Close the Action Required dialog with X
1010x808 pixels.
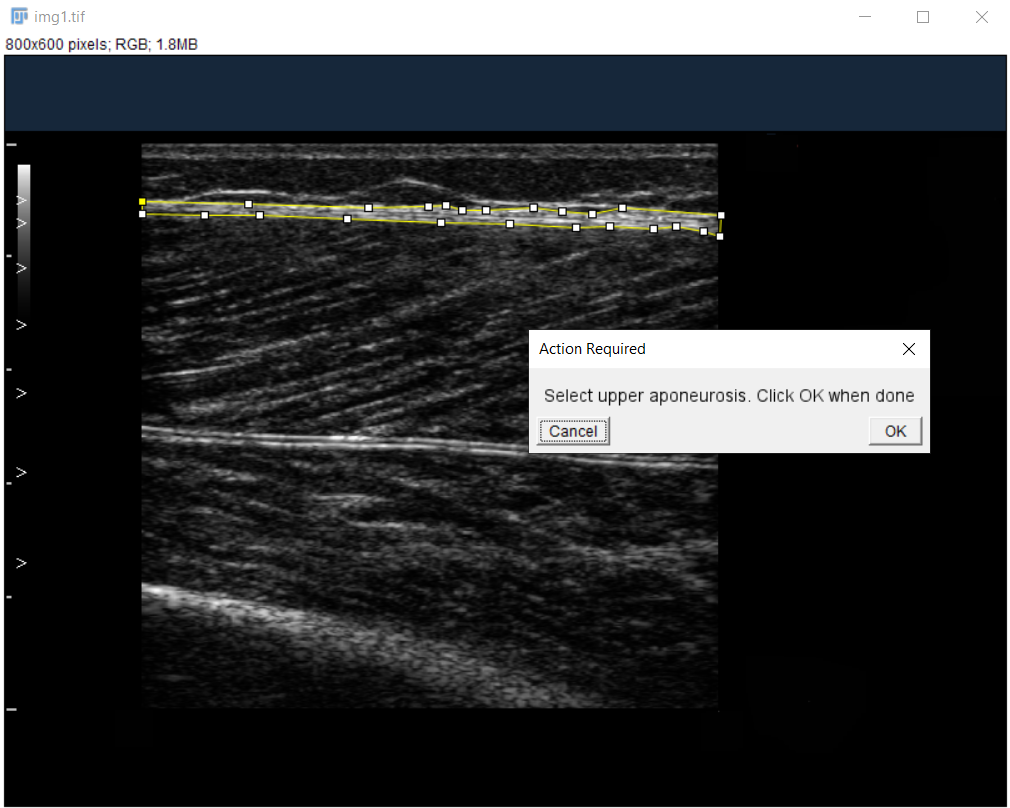pyautogui.click(x=908, y=349)
